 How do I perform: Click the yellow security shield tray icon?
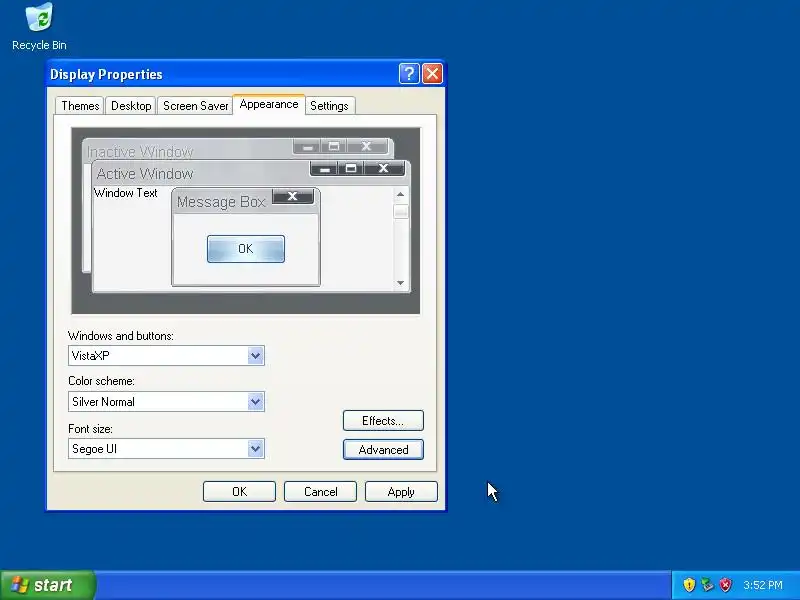point(689,585)
